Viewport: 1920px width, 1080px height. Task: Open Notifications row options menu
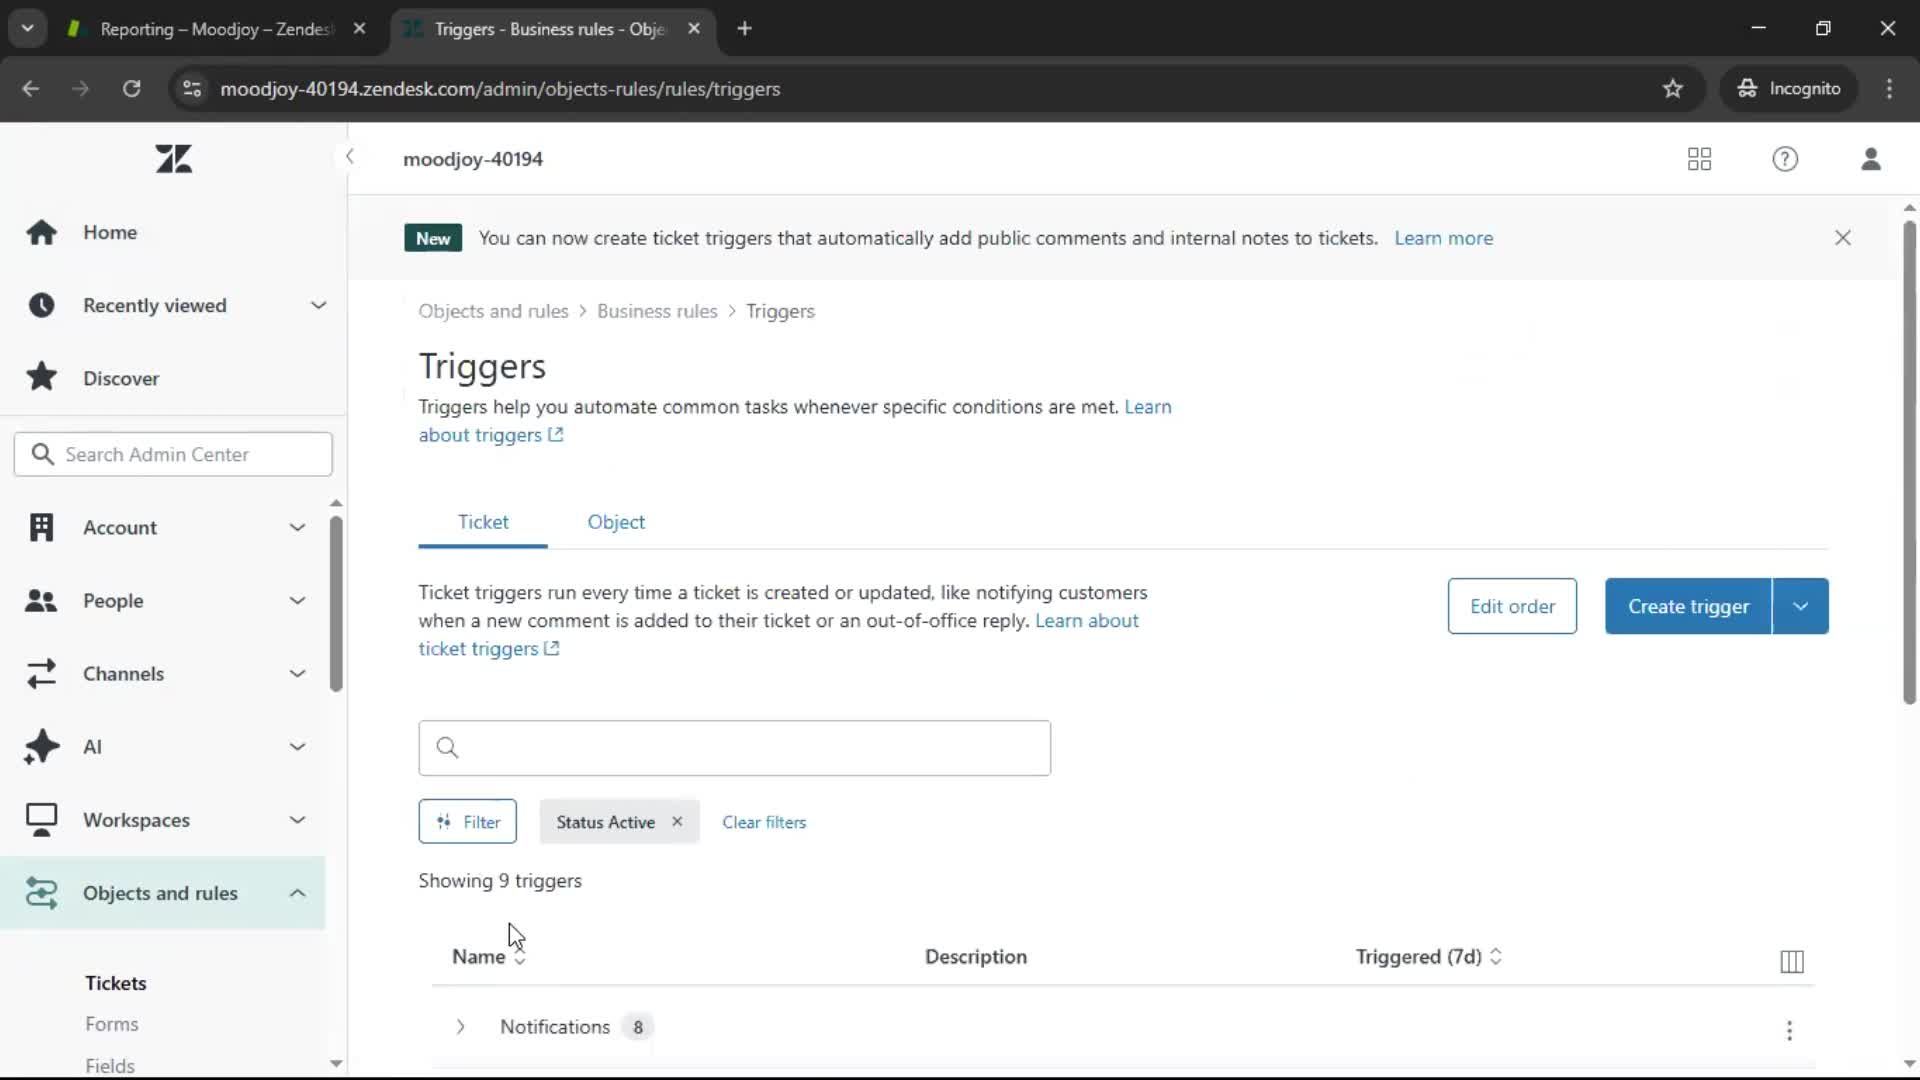(x=1789, y=1030)
